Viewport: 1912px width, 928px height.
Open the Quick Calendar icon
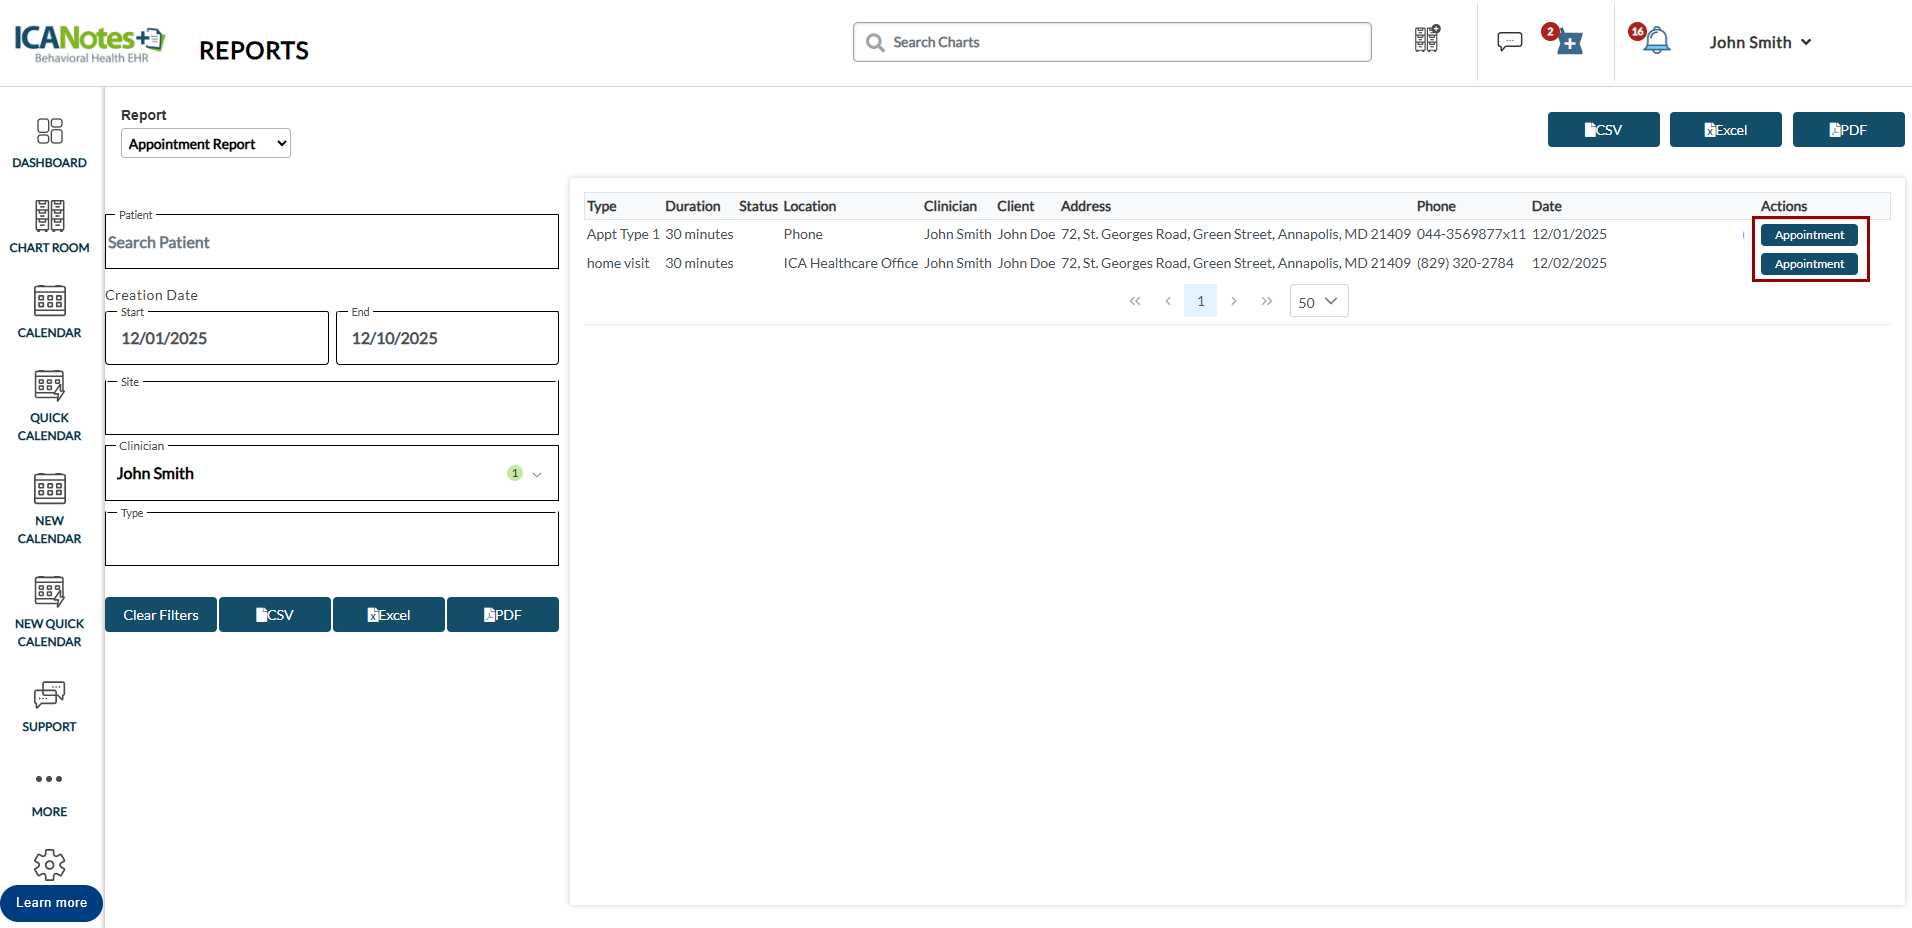[x=49, y=405]
